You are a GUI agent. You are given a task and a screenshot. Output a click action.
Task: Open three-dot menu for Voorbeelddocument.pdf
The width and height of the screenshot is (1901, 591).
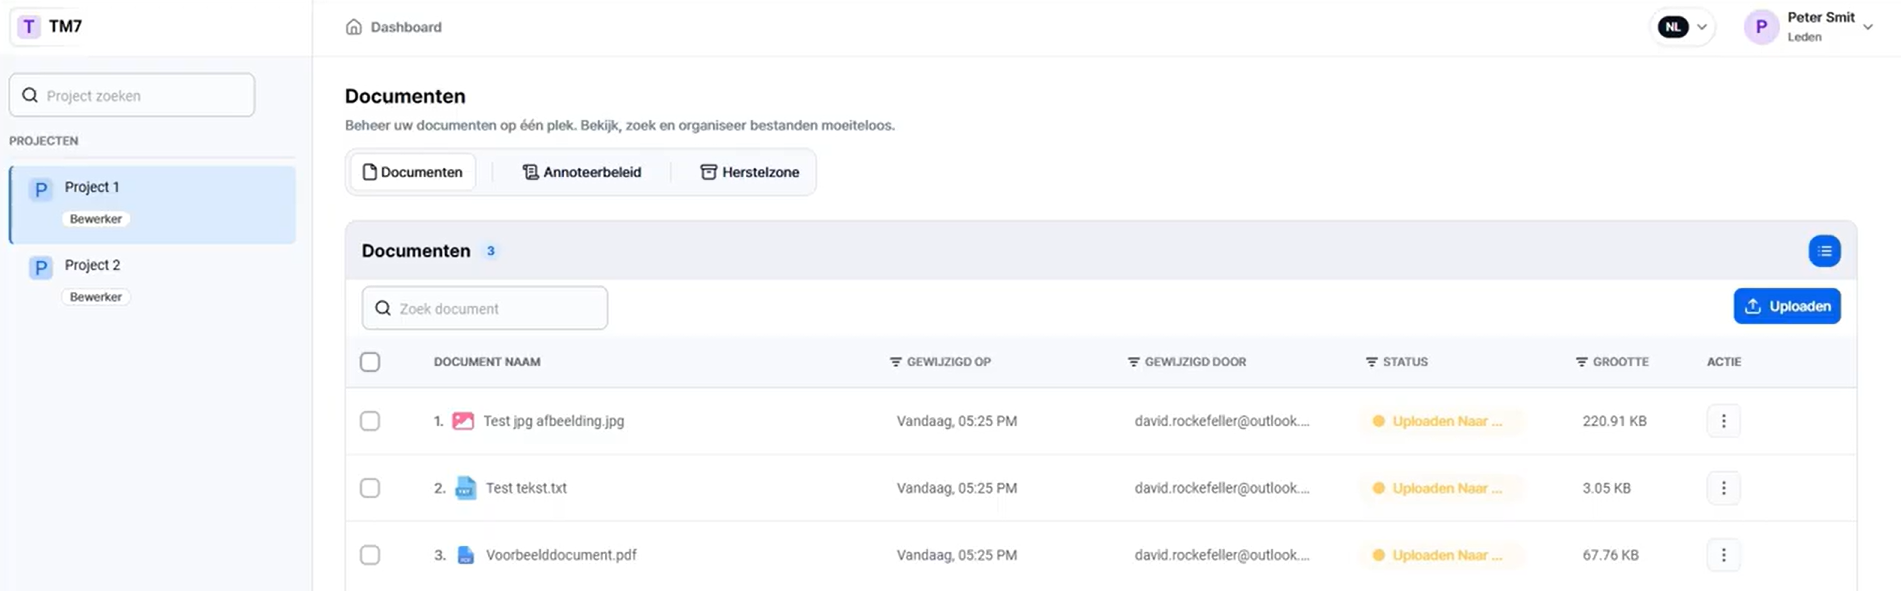(1723, 555)
